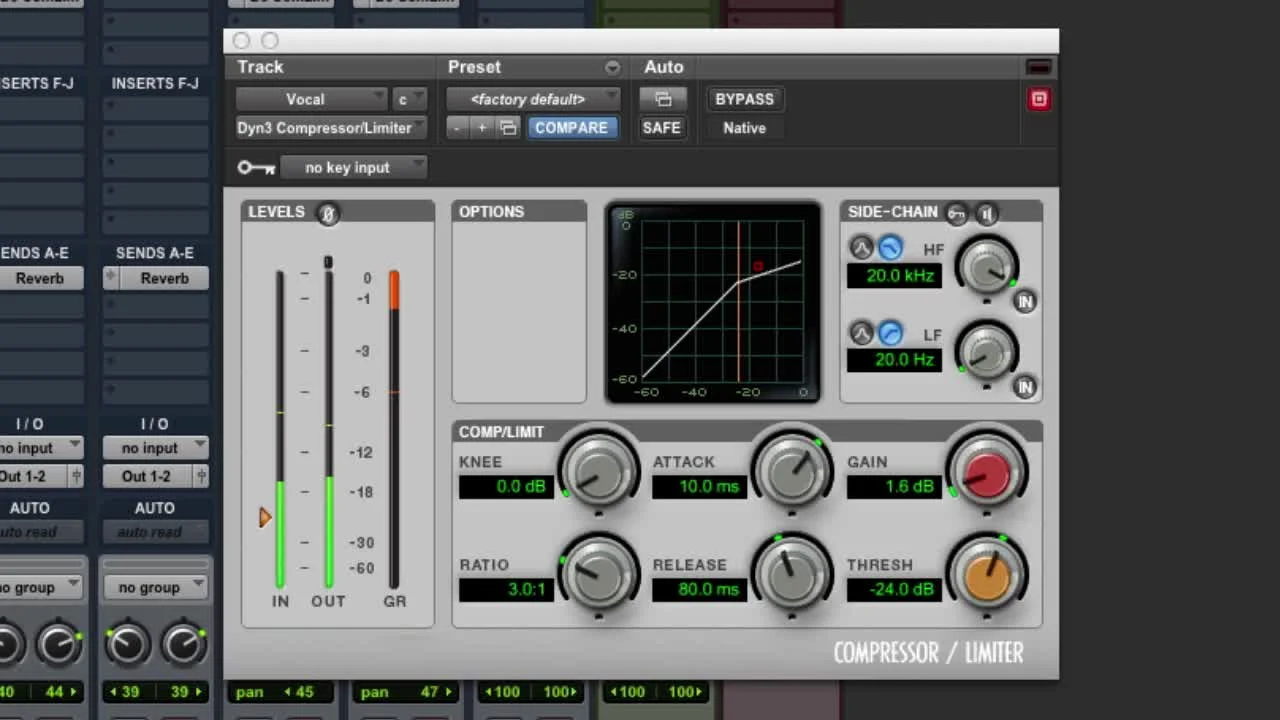Click the side-chain listen speaker icon
1280x720 pixels.
[988, 213]
